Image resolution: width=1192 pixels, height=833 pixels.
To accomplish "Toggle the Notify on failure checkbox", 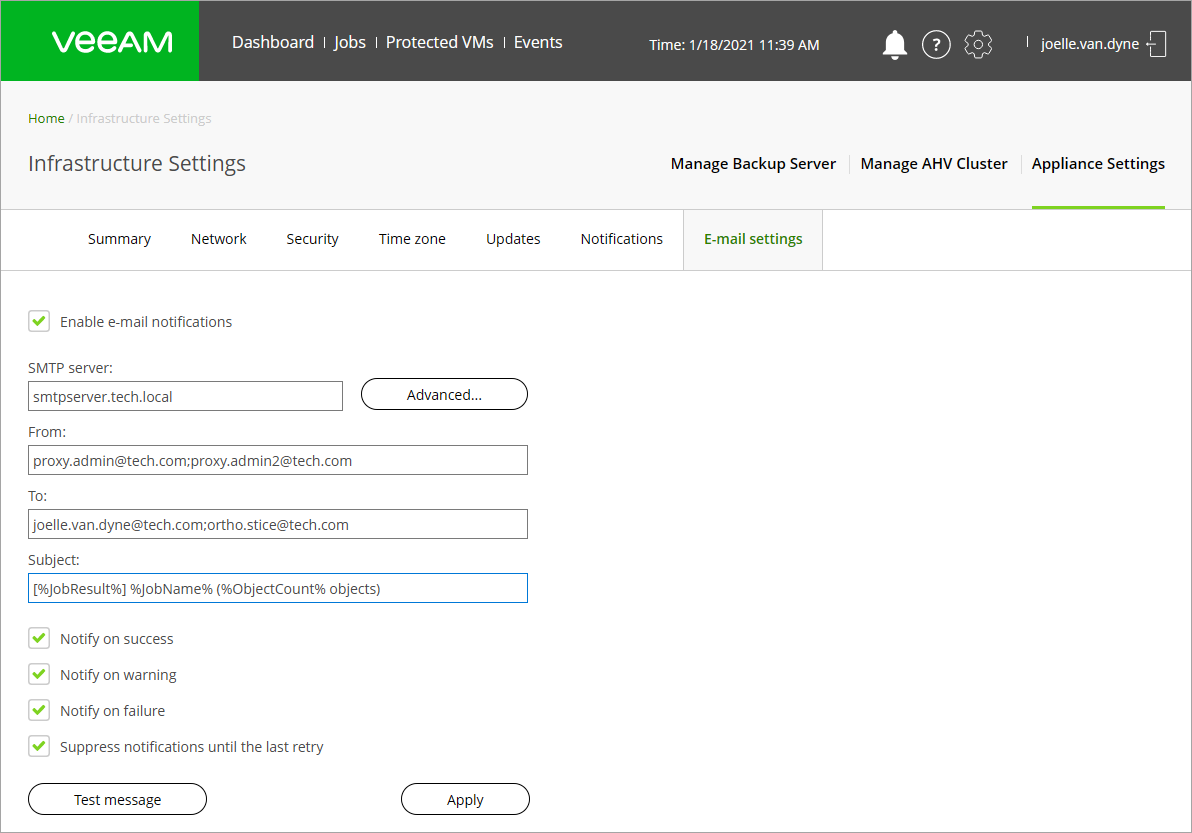I will pyautogui.click(x=39, y=711).
